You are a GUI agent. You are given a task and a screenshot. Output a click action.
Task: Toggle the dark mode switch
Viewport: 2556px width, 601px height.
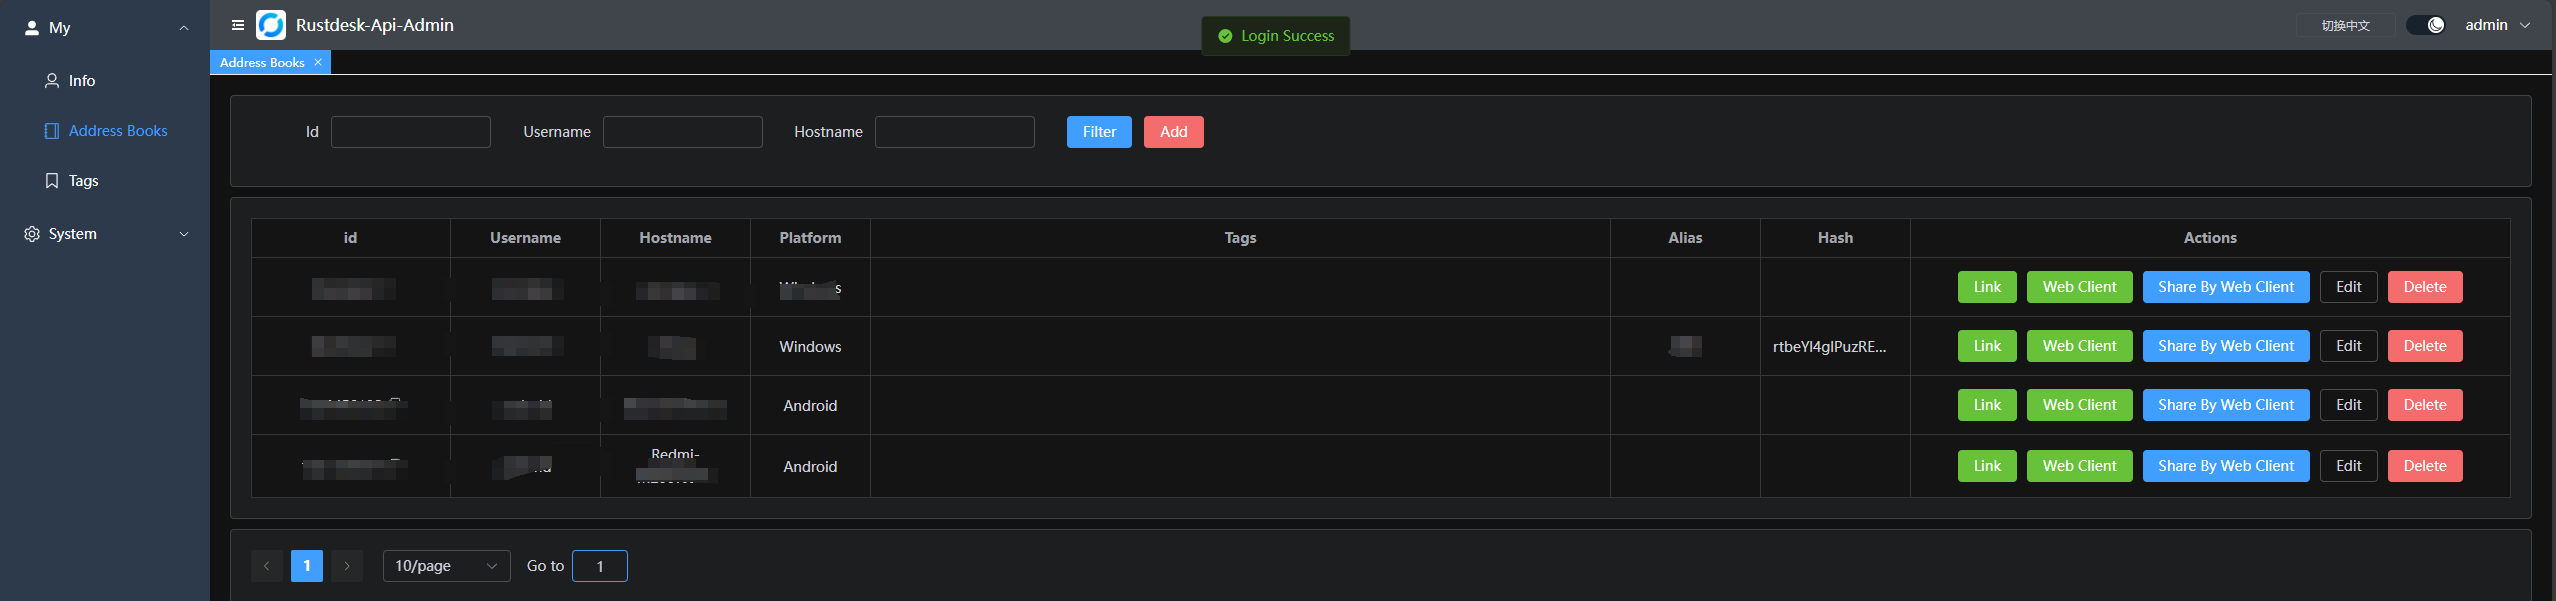[2425, 25]
